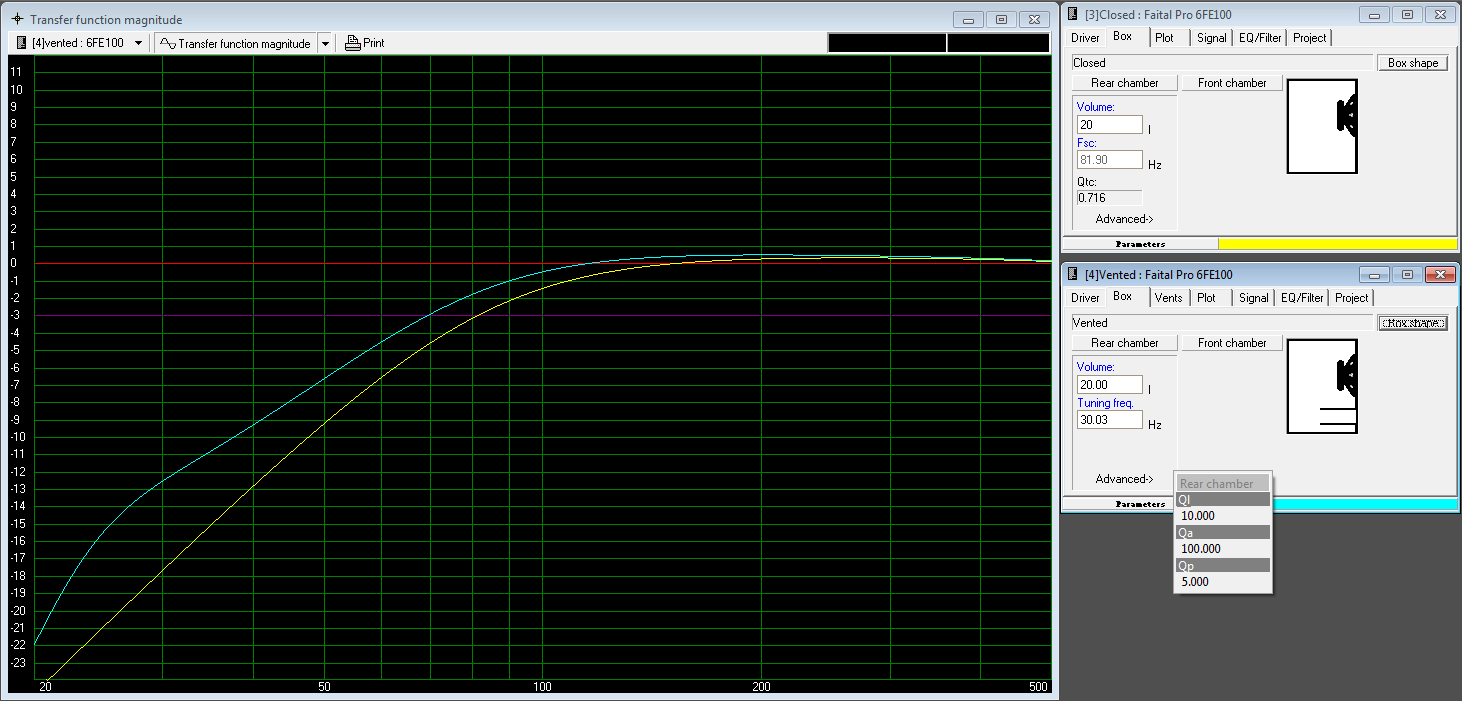
Task: Click the Volume field showing 20.00 in Vented window
Action: click(1109, 385)
